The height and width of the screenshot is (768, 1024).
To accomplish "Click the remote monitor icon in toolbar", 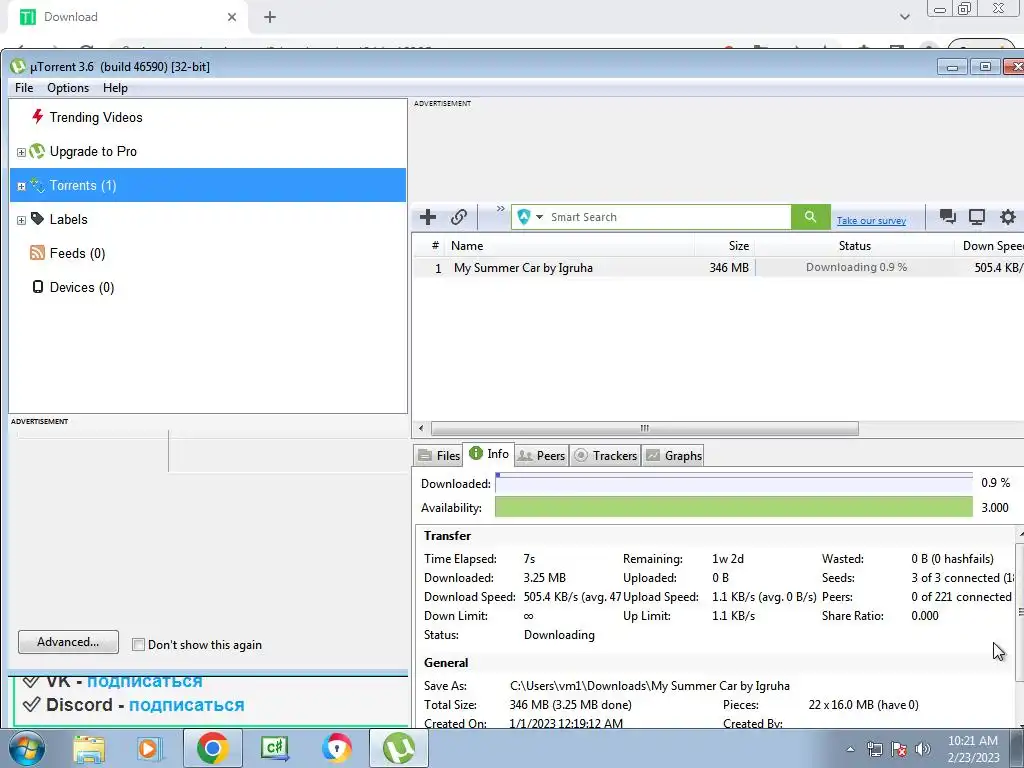I will coord(977,217).
